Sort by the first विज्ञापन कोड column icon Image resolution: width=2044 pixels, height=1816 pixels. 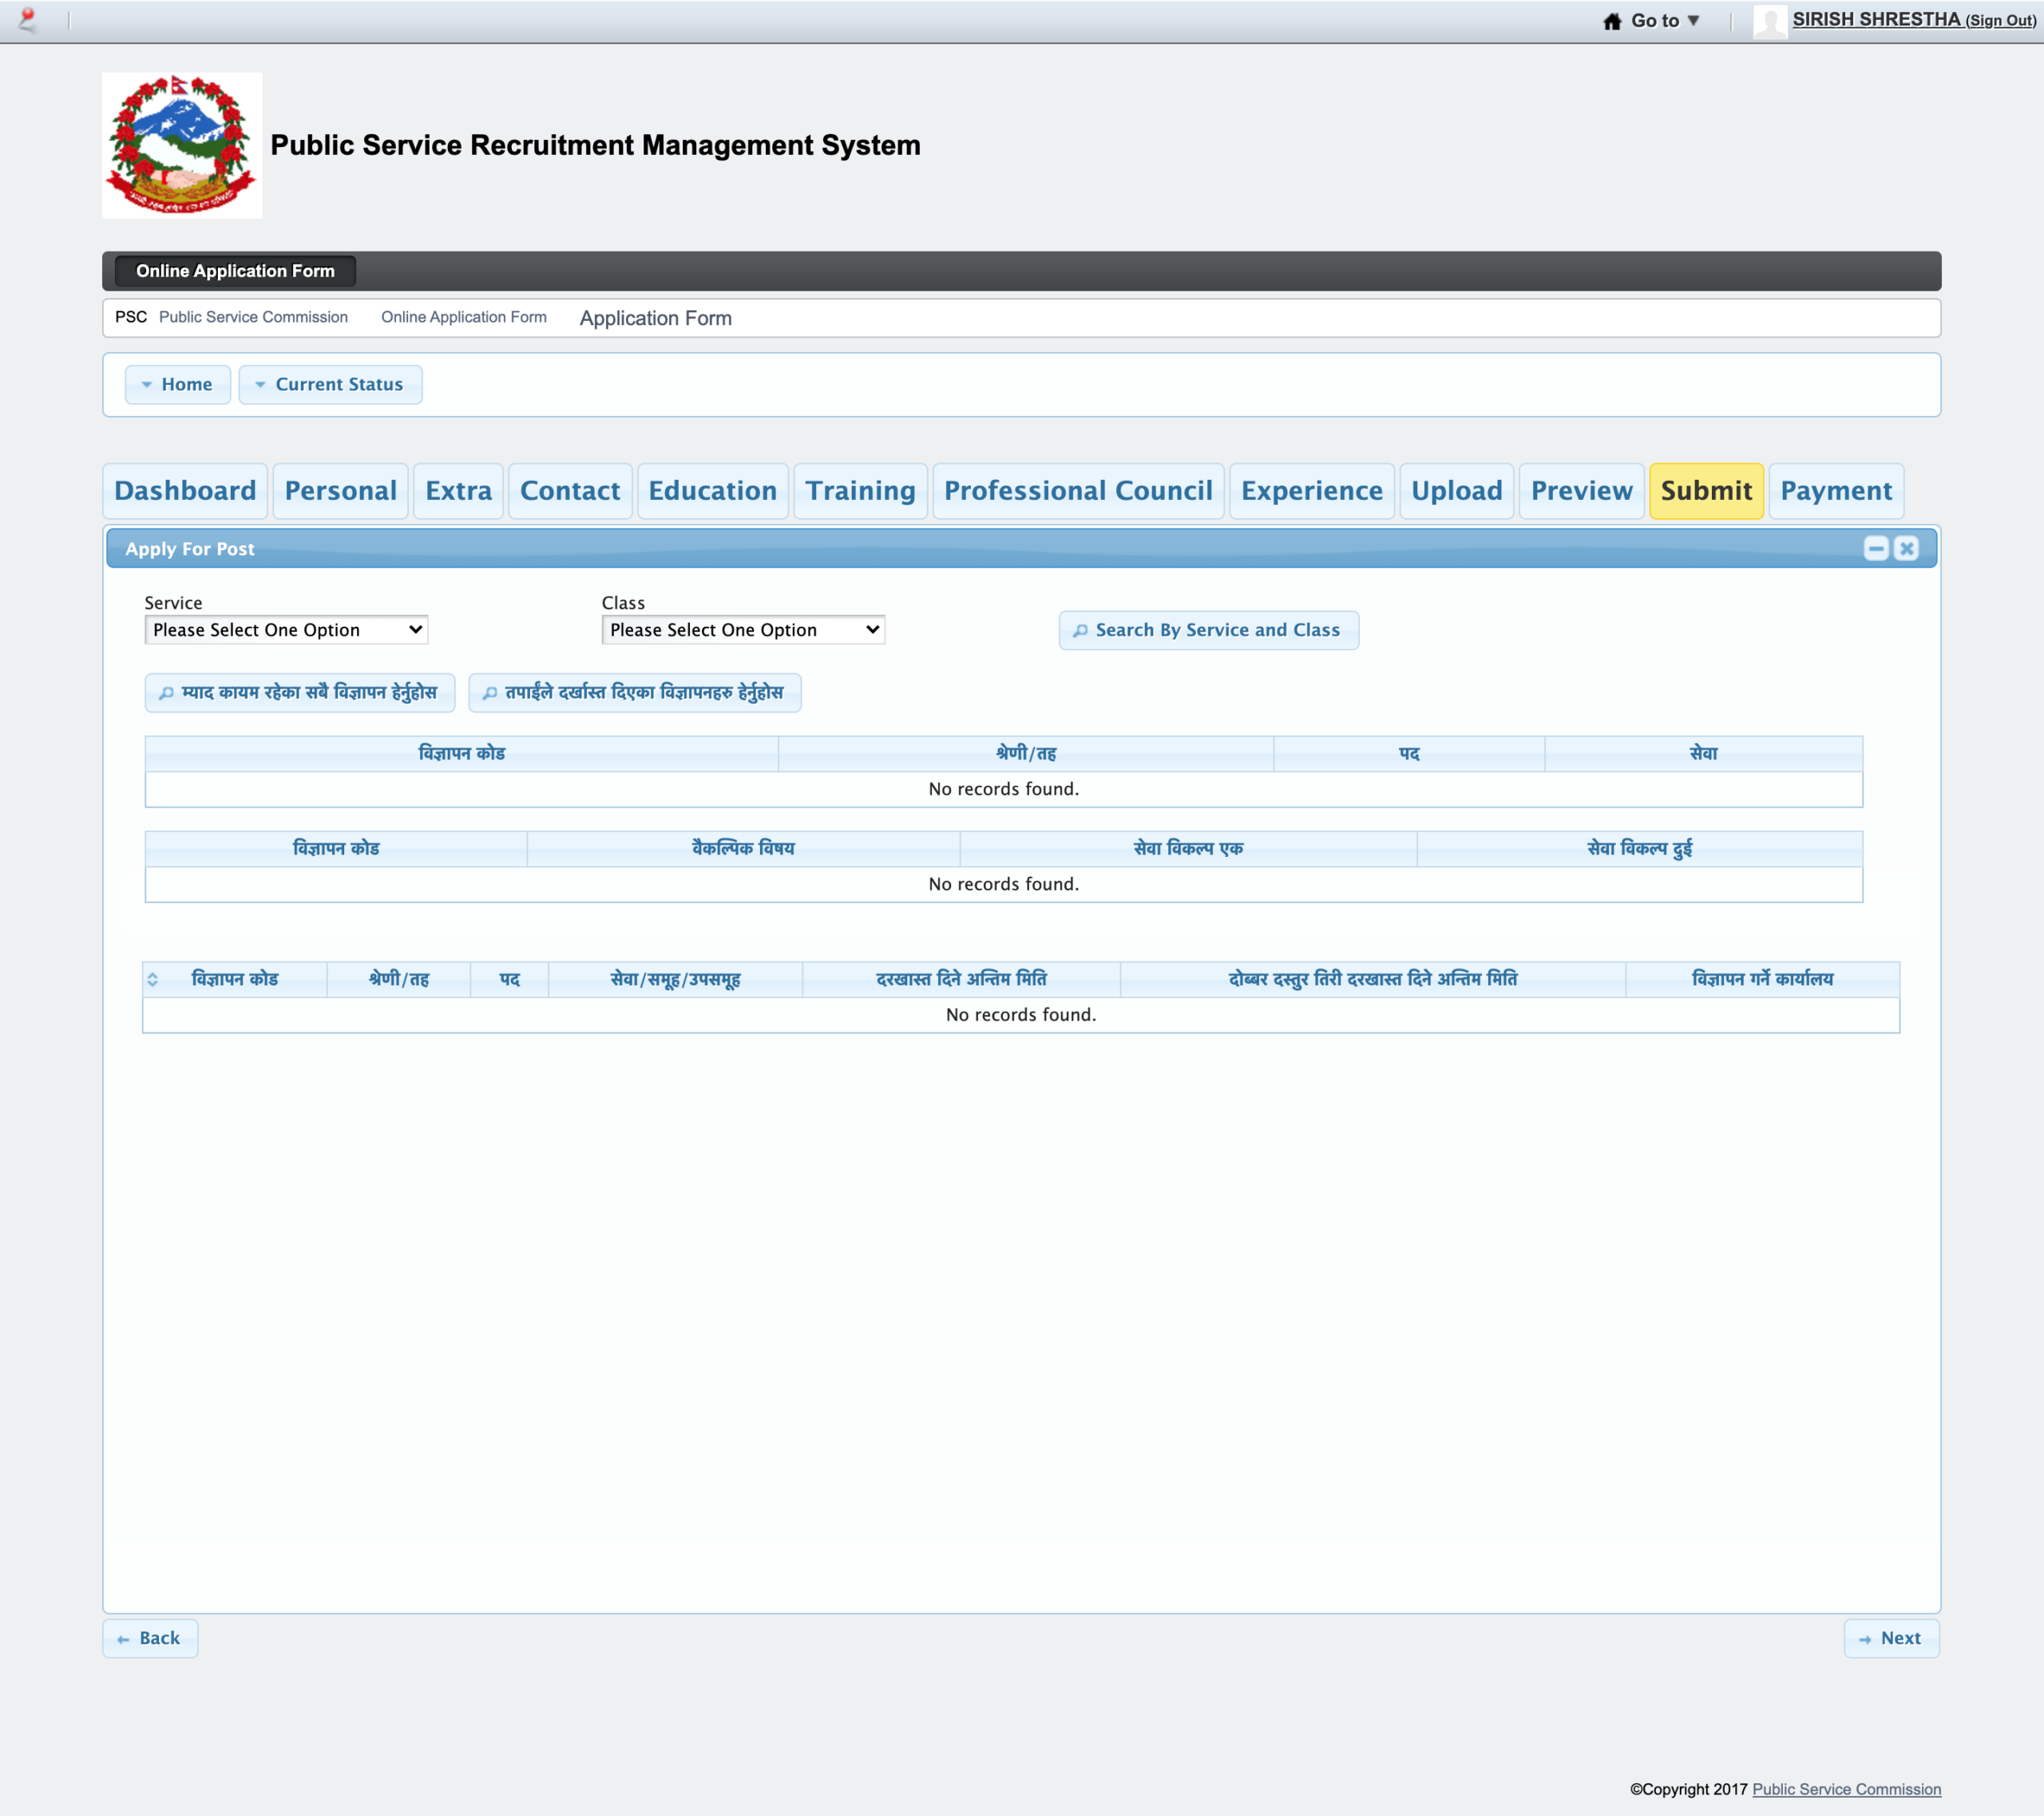(x=153, y=979)
